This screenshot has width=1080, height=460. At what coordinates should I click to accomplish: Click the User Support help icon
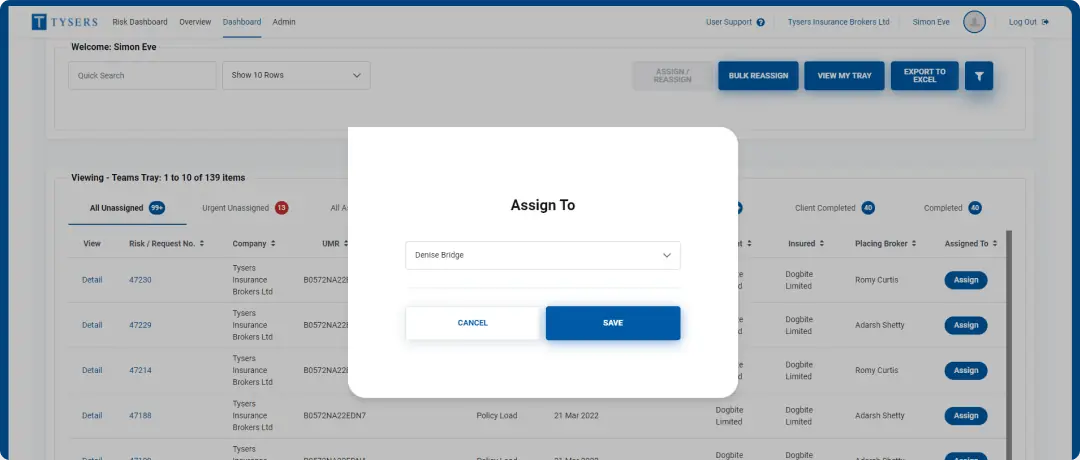760,22
